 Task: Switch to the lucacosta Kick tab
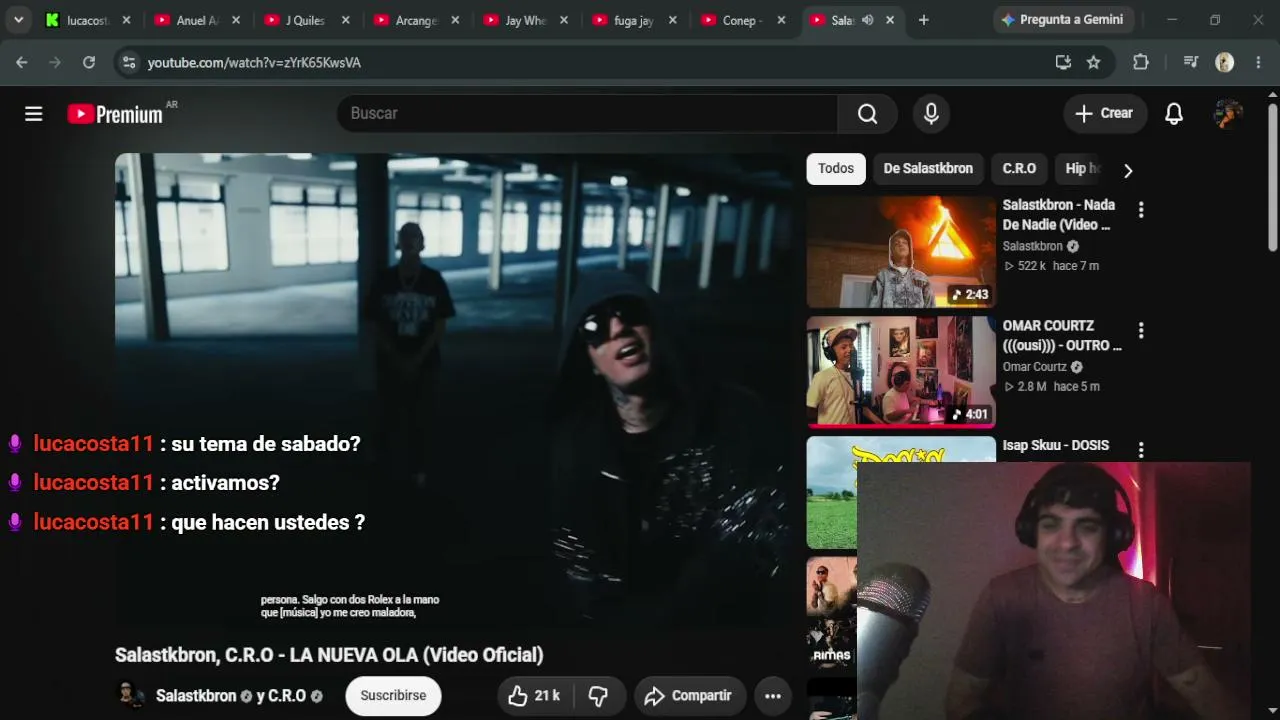coord(87,20)
